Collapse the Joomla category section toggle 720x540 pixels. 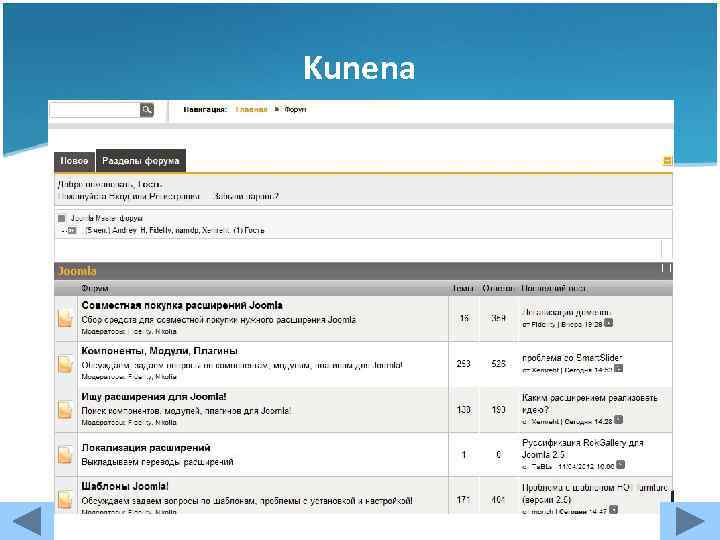click(666, 268)
